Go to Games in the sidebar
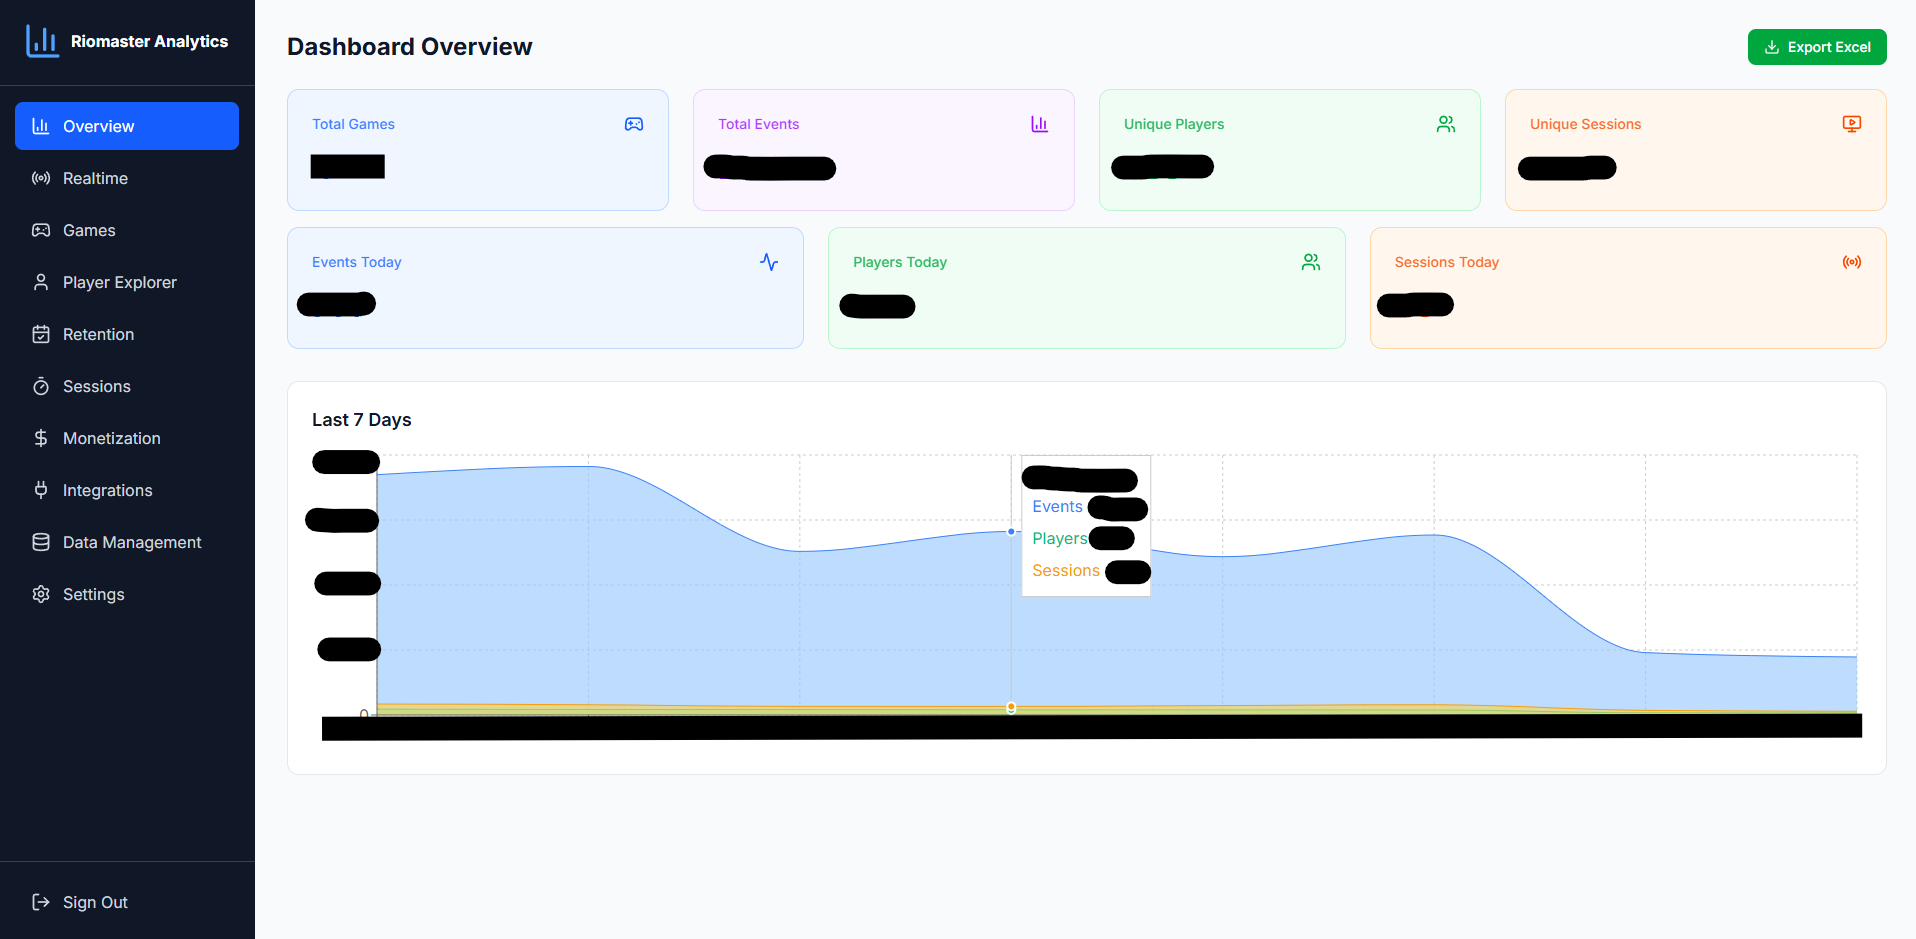This screenshot has height=939, width=1916. [x=89, y=230]
